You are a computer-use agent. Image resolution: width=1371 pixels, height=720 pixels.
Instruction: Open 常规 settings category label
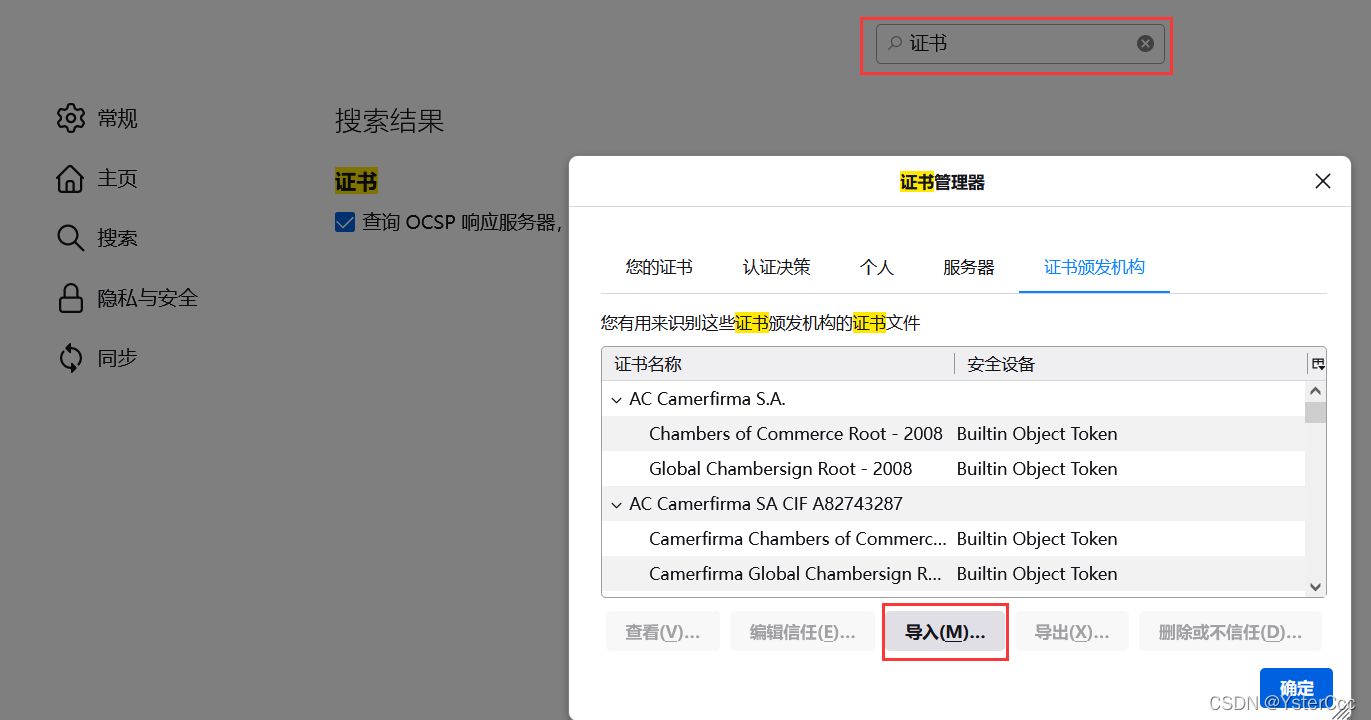[117, 119]
